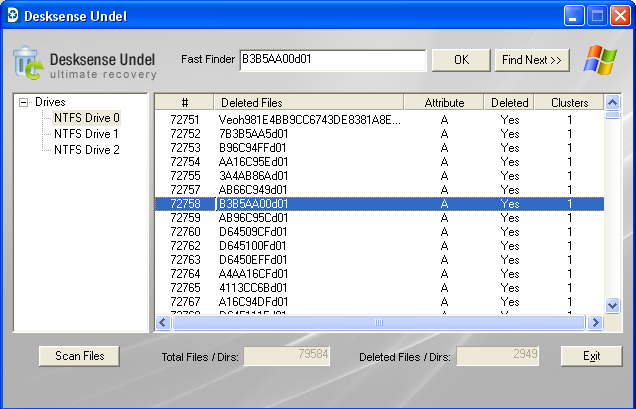The height and width of the screenshot is (409, 636).
Task: Select NTFS Drive 1 in tree
Action: click(86, 134)
